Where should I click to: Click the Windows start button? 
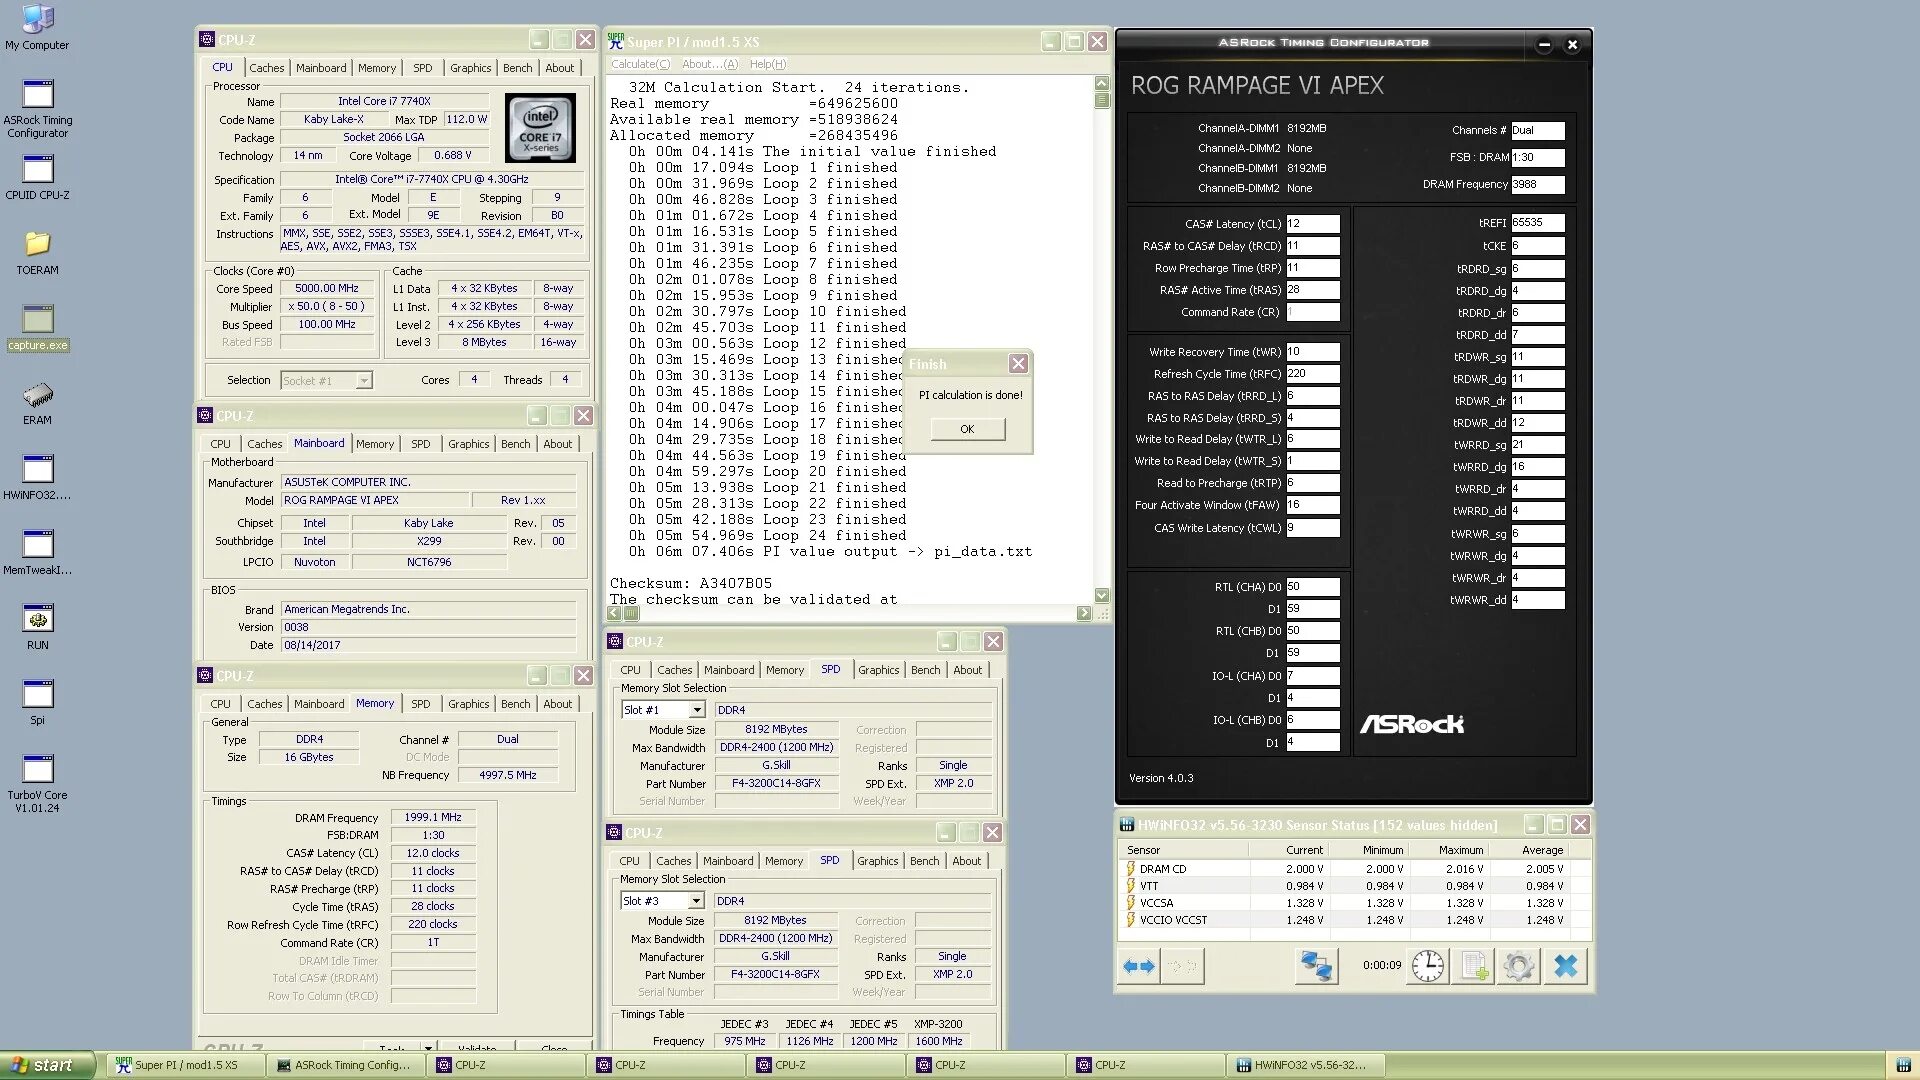(x=47, y=1065)
